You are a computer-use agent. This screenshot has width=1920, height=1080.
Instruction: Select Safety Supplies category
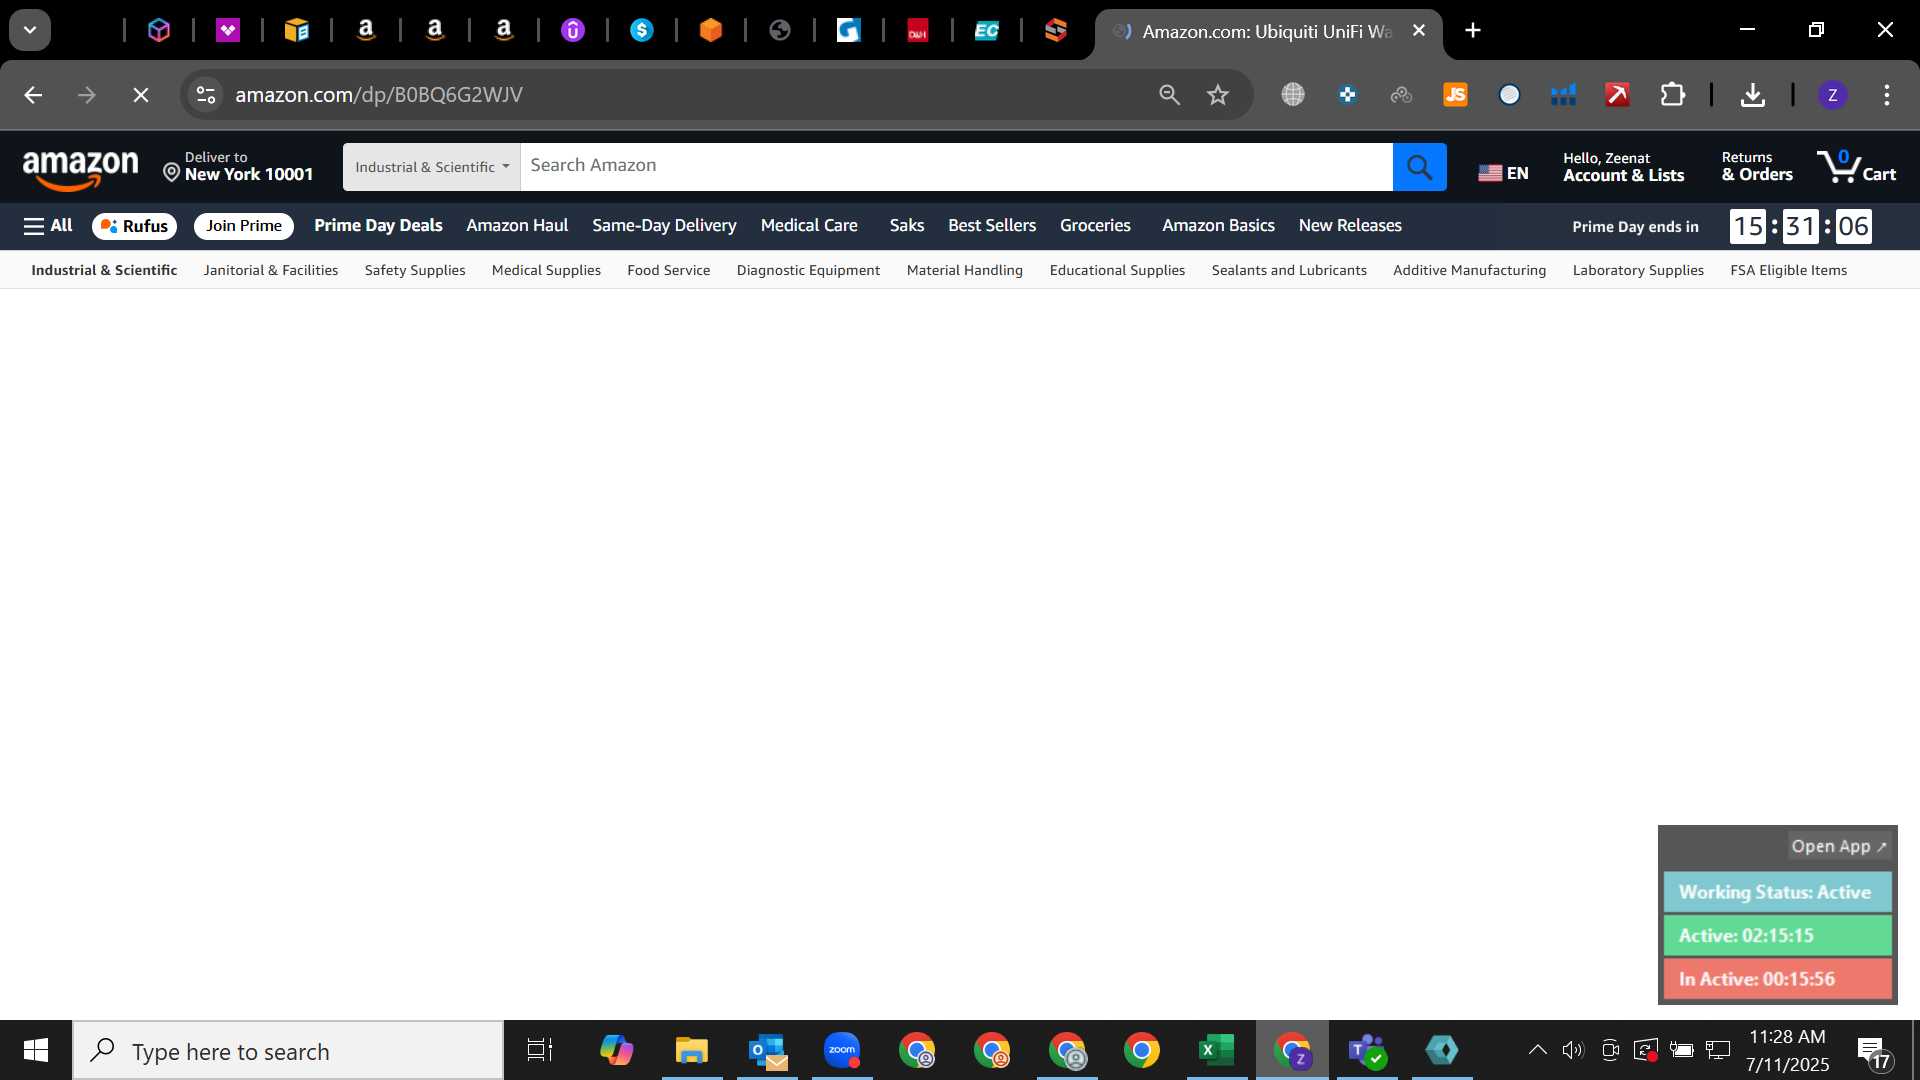tap(415, 270)
